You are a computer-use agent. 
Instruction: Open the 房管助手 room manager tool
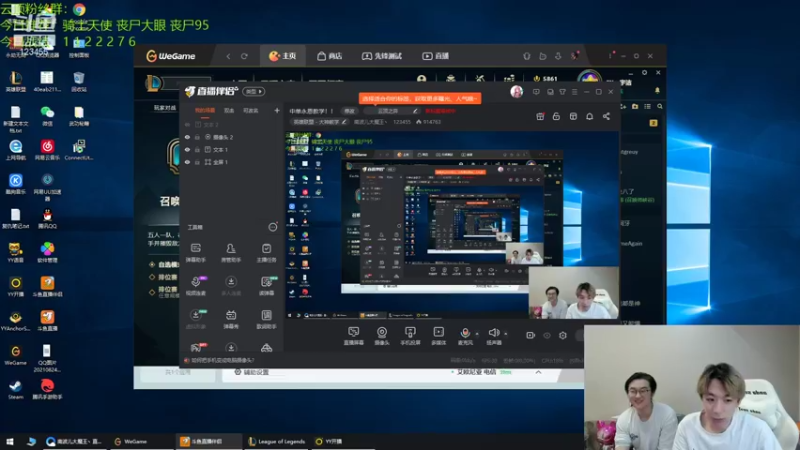click(231, 253)
